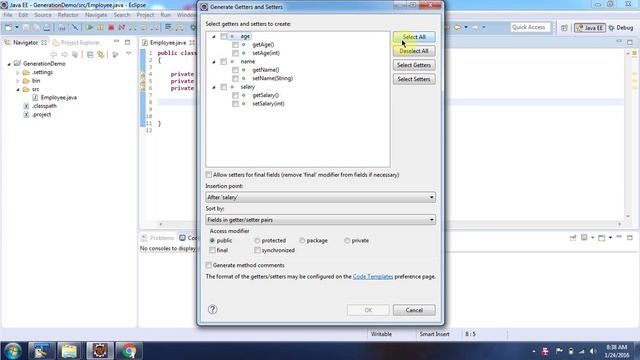Check the setName(String) checkbox
Image resolution: width=640 pixels, height=360 pixels.
tap(235, 78)
